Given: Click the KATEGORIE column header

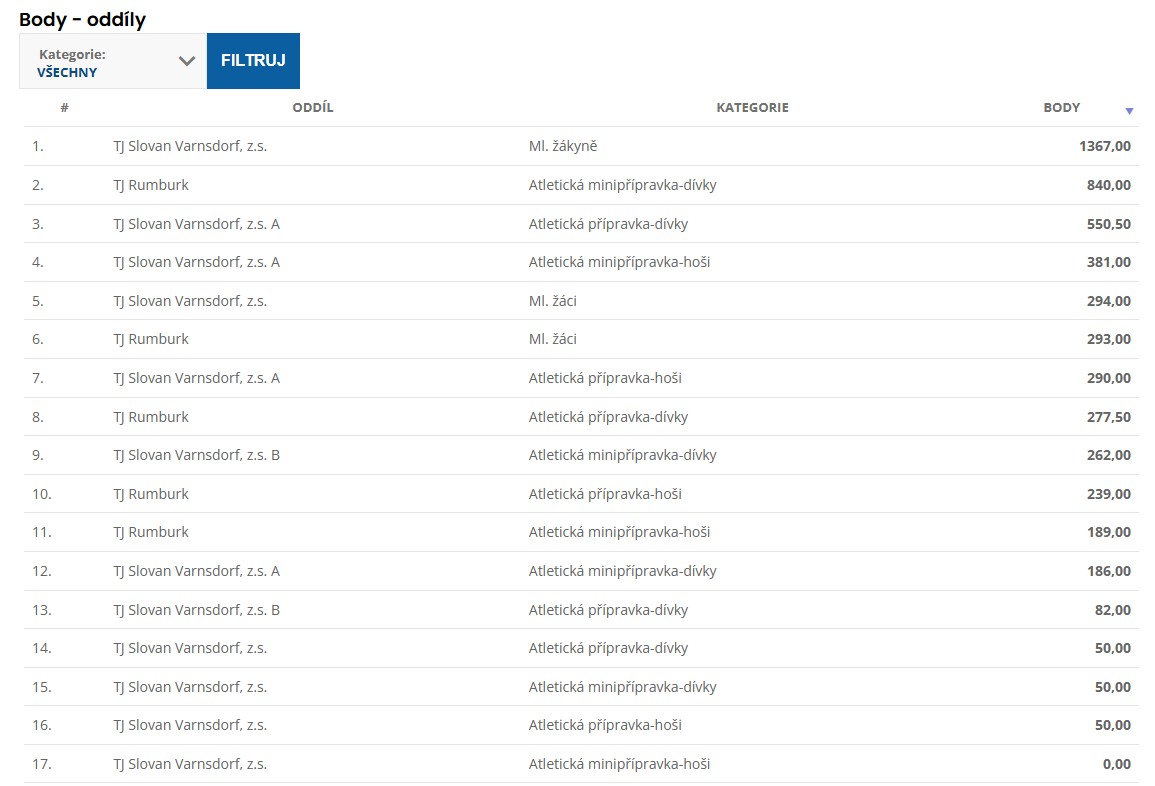Looking at the screenshot, I should coord(752,108).
